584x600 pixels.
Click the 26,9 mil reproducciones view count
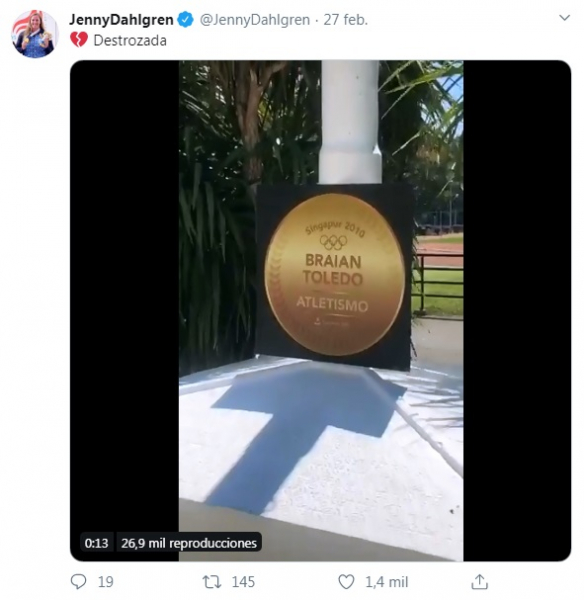click(189, 543)
